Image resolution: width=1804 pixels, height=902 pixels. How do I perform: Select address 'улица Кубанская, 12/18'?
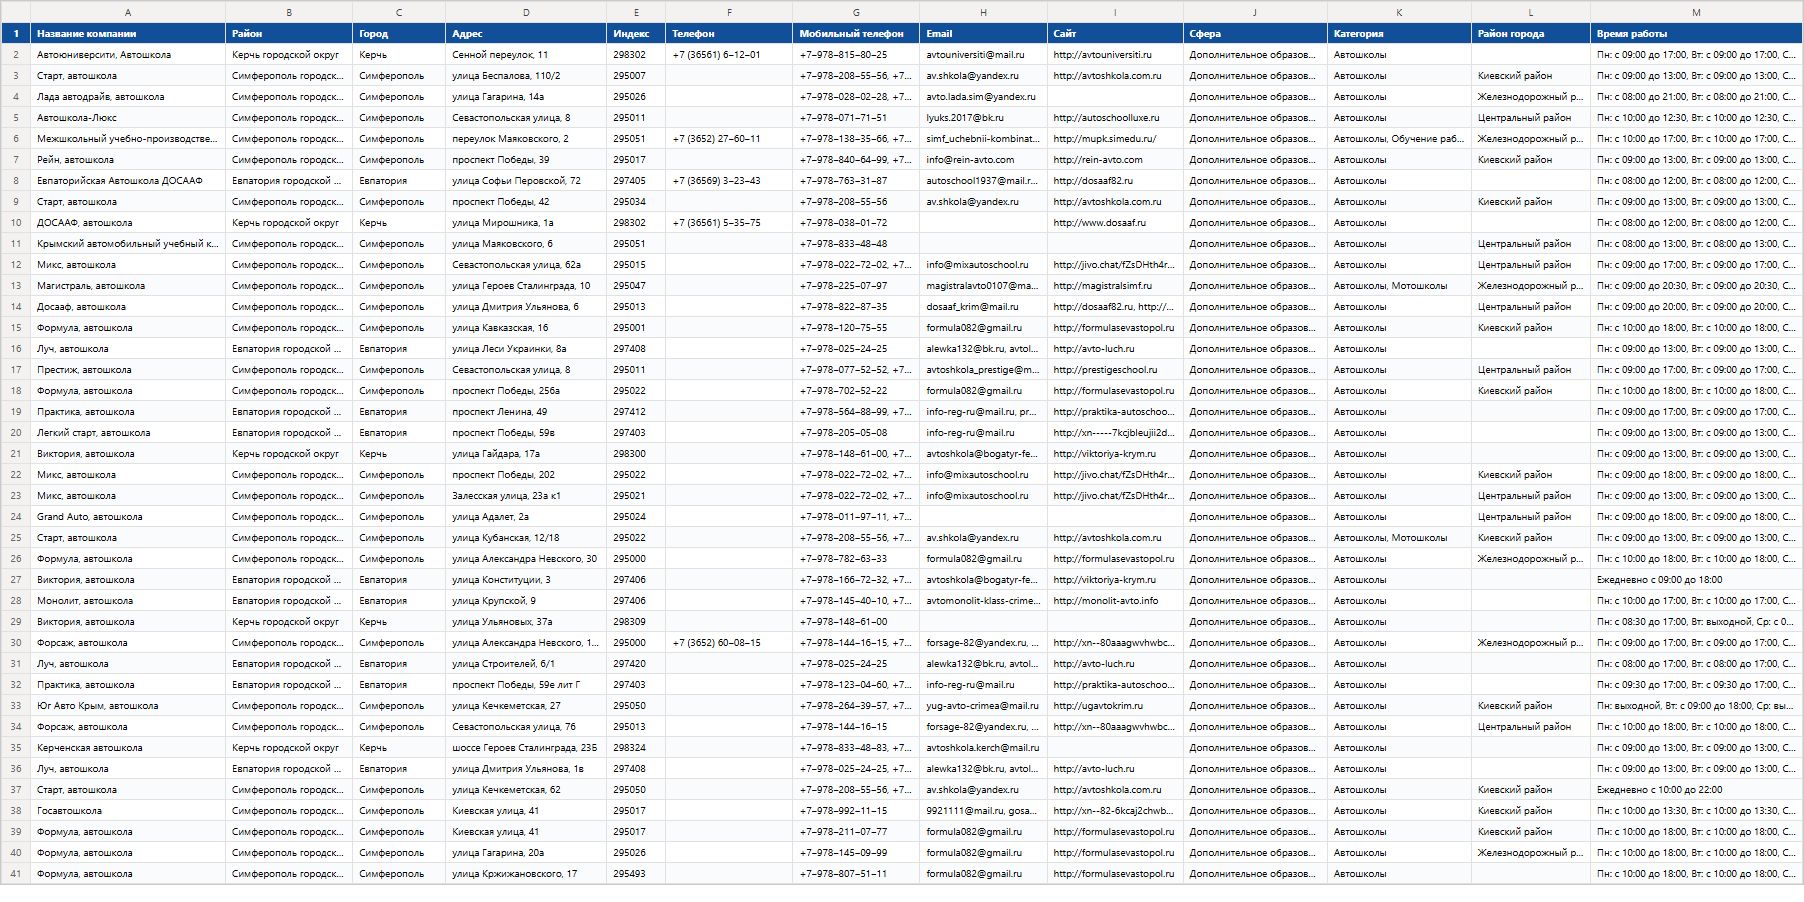(x=526, y=538)
